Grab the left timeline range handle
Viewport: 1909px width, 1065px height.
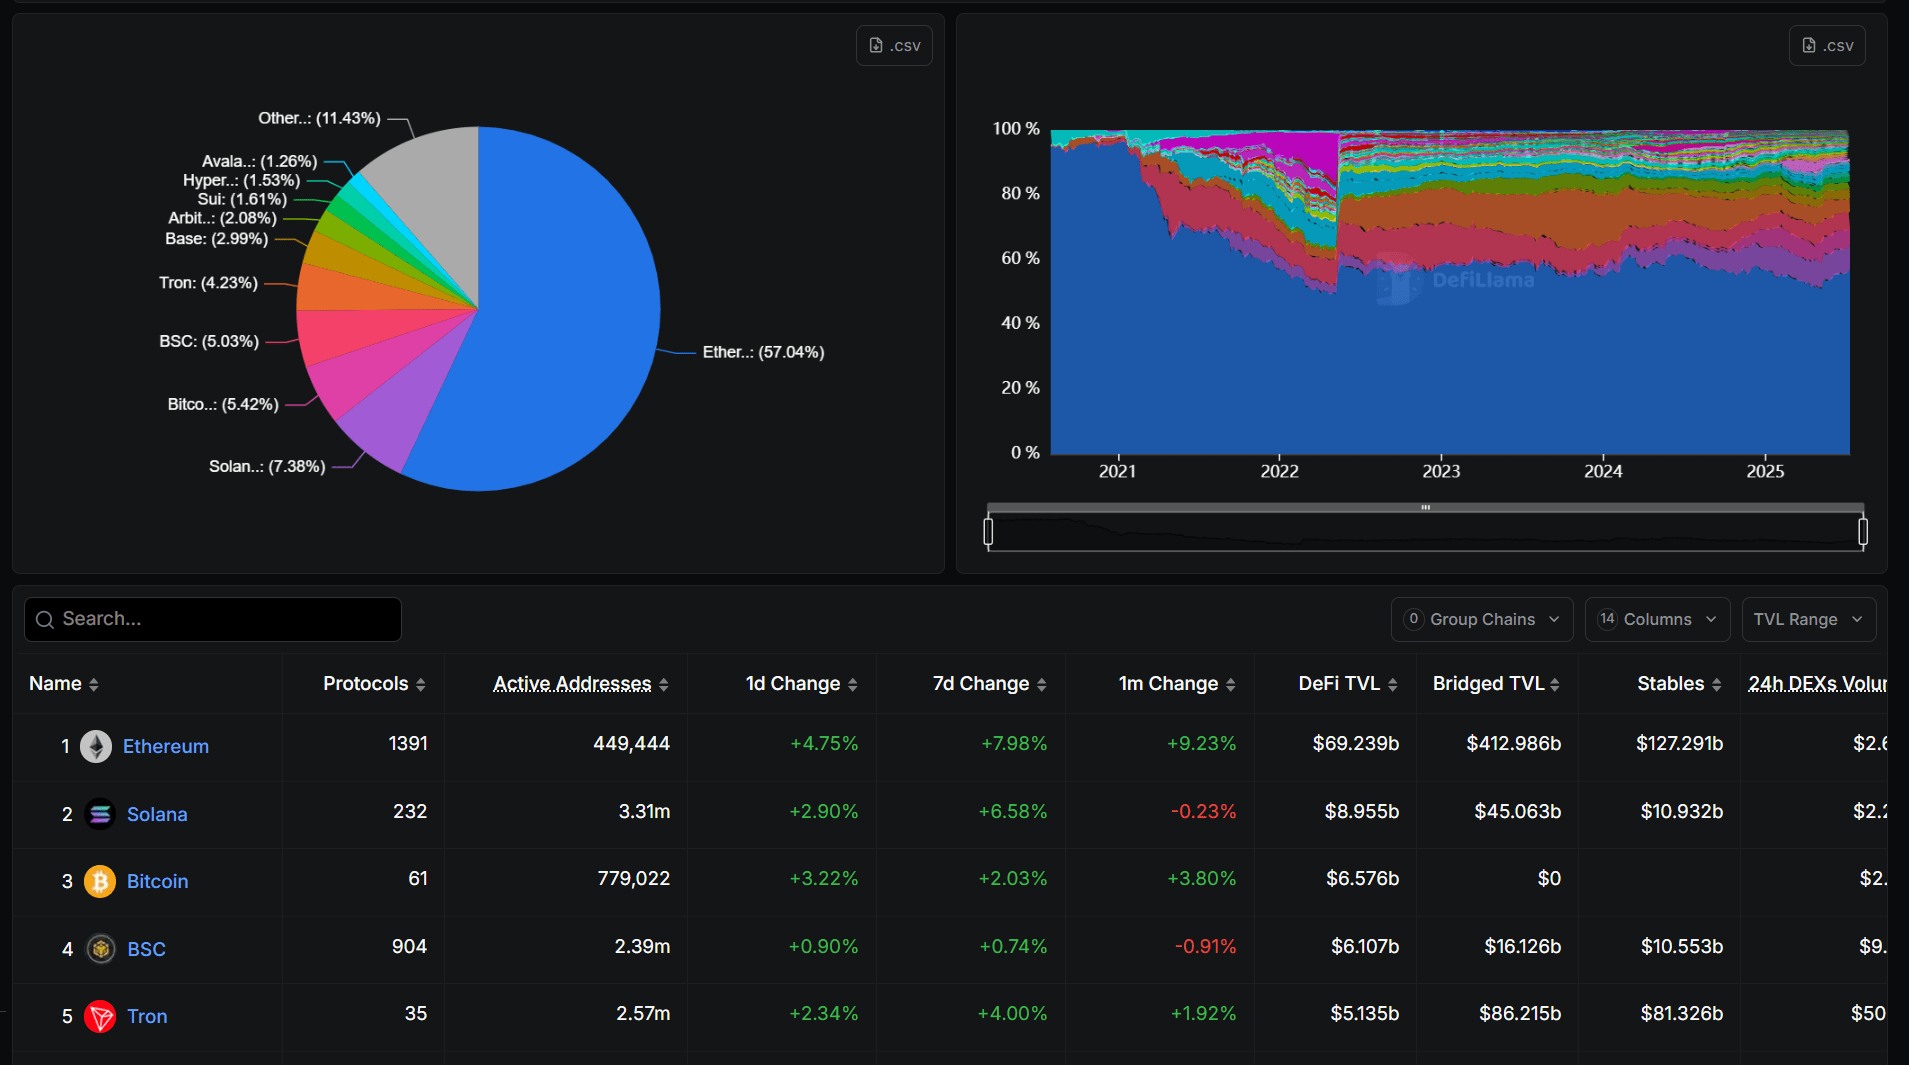(988, 531)
